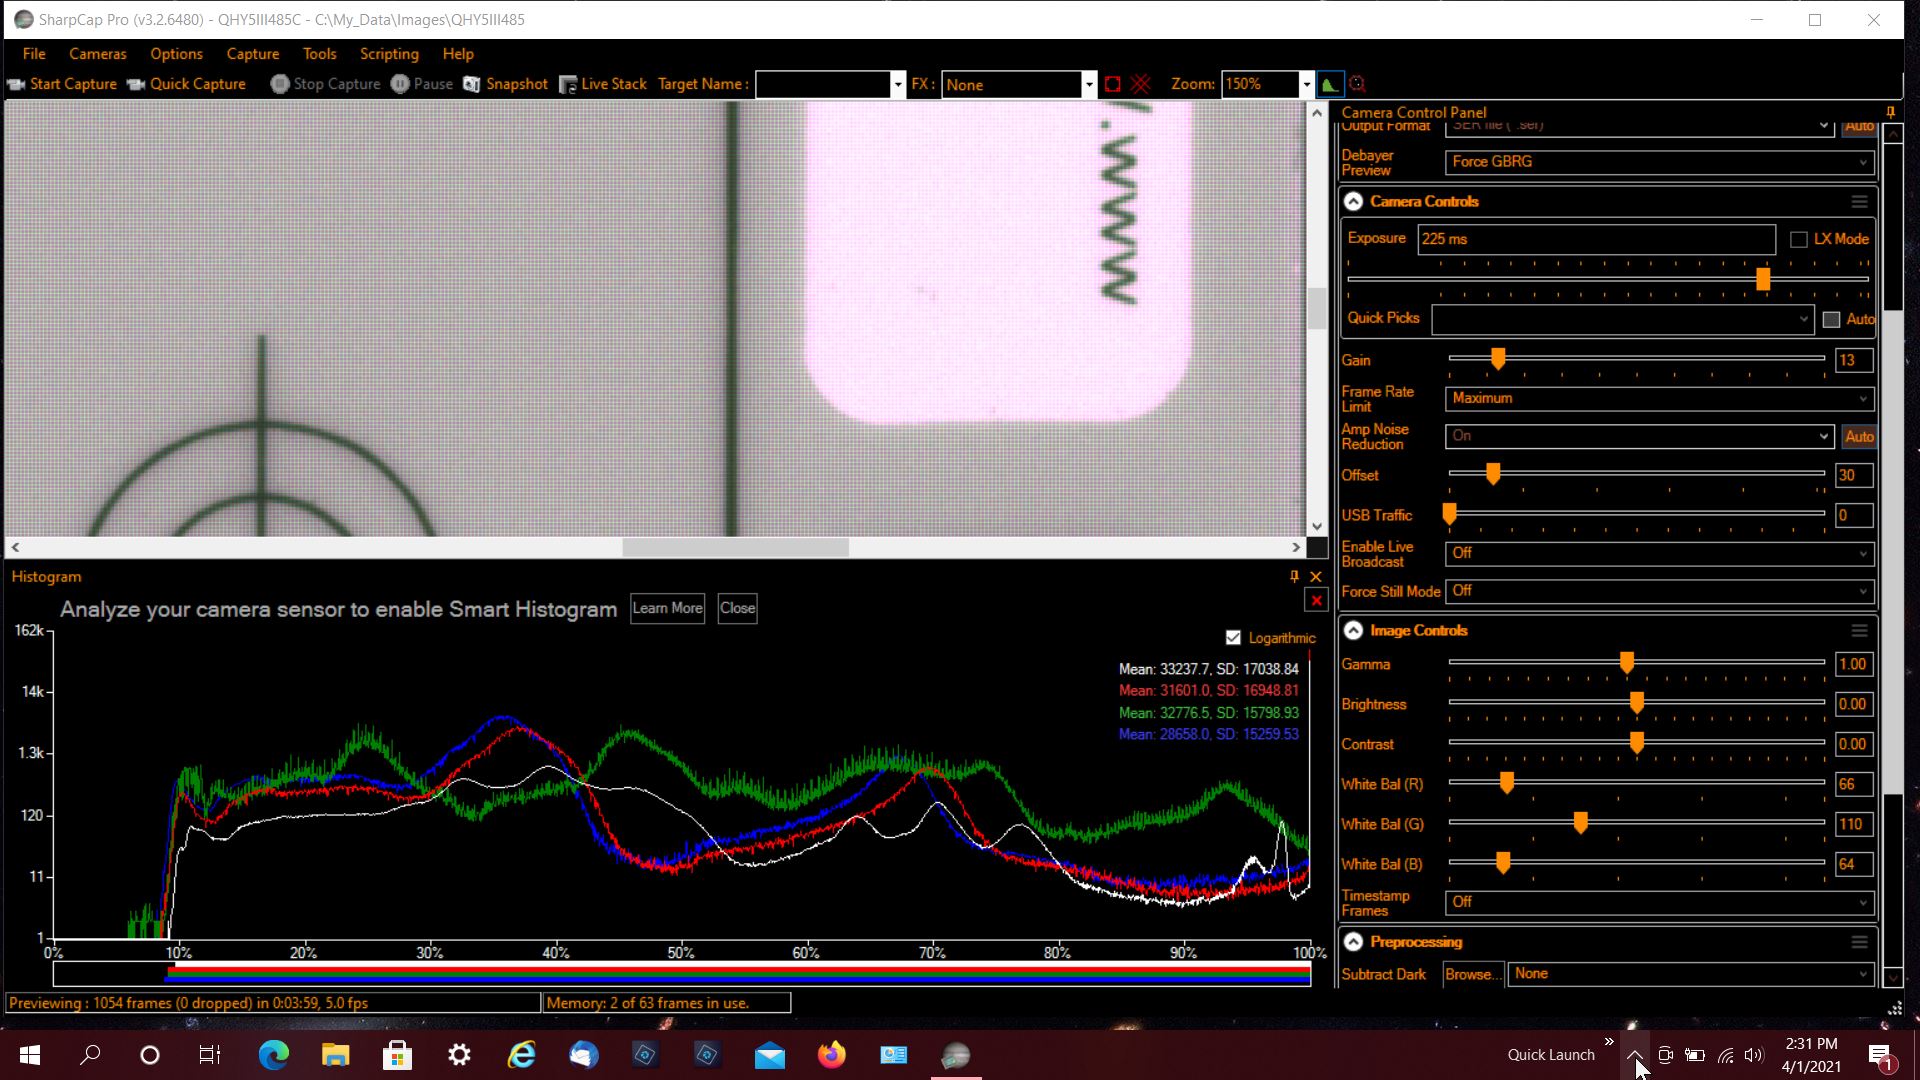Pause the capture

(x=422, y=84)
